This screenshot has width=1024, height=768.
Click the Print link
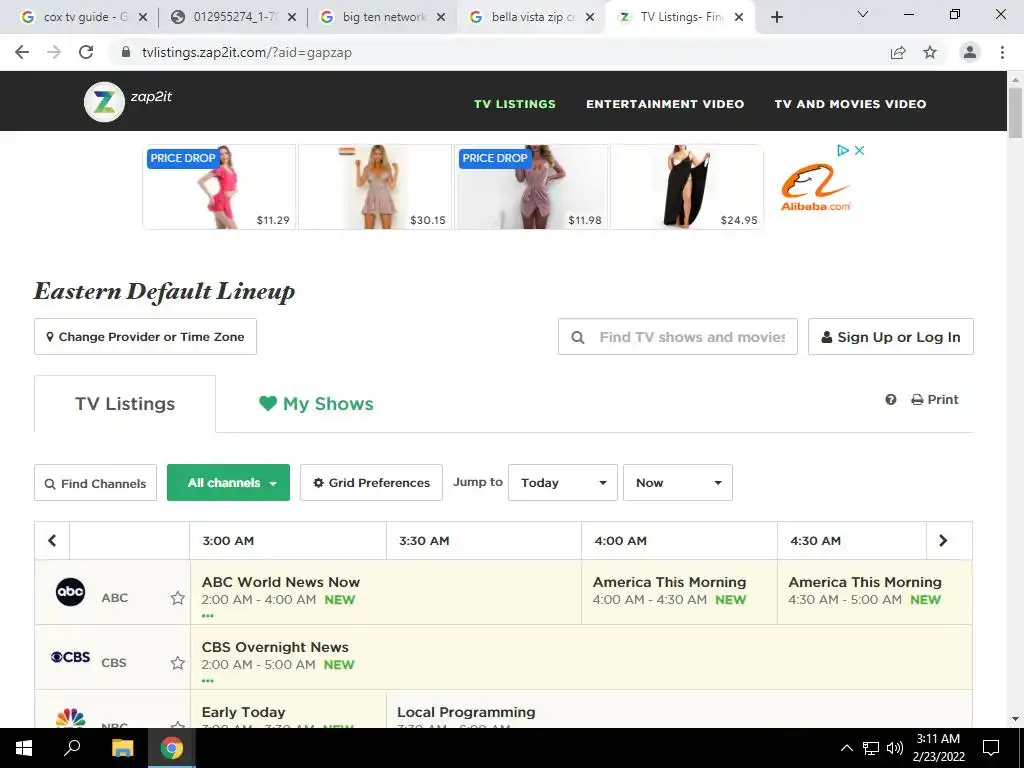(x=935, y=400)
